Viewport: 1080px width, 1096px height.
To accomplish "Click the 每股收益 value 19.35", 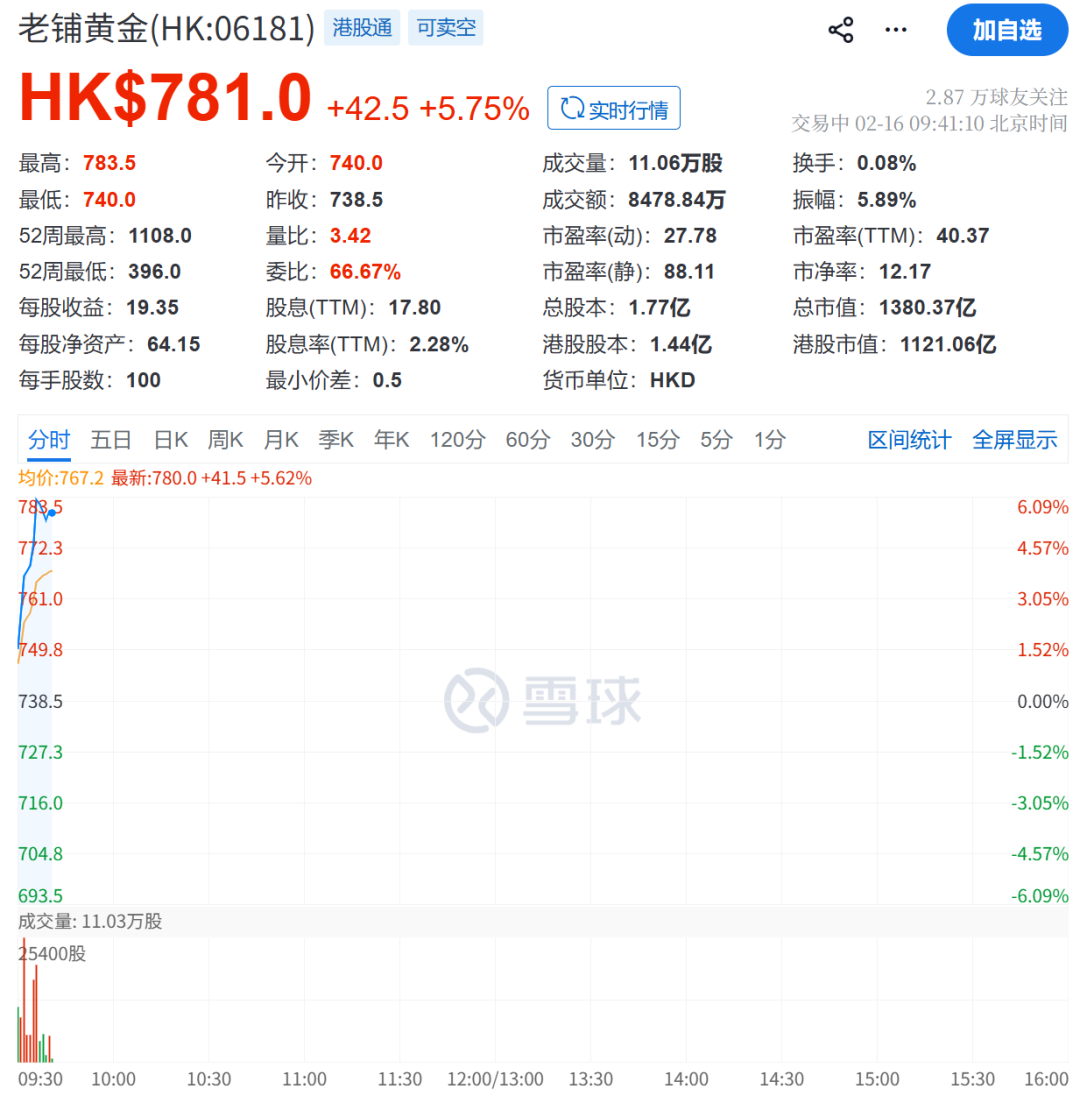I will click(152, 308).
